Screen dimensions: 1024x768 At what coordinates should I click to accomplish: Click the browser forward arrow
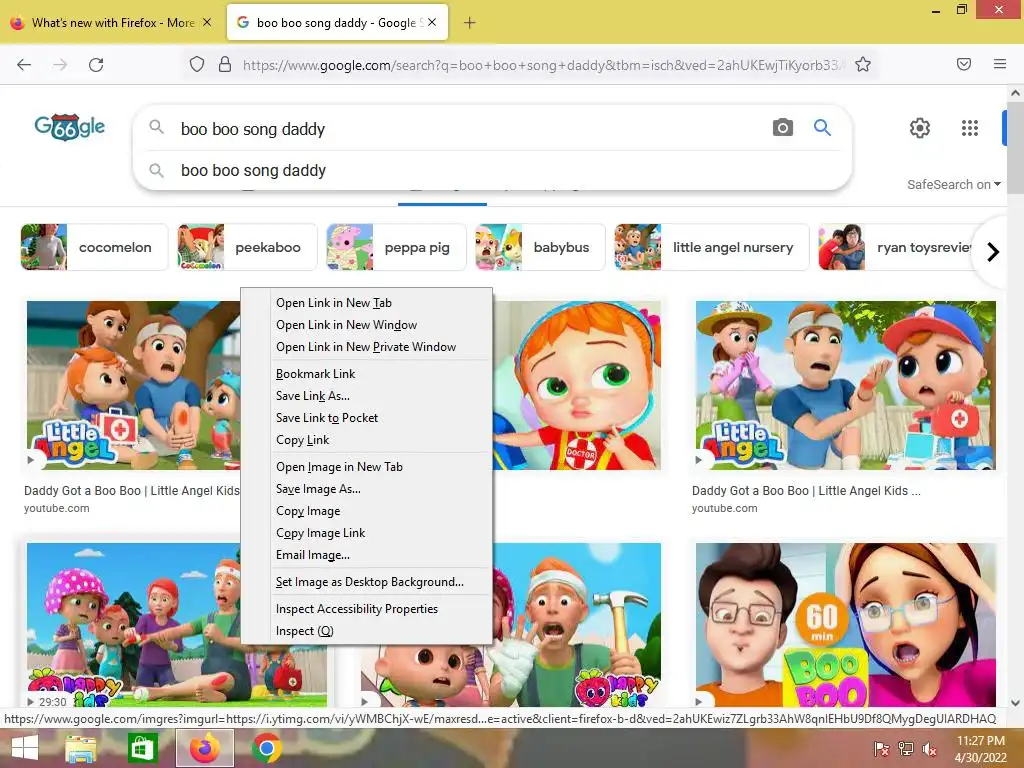coord(60,65)
